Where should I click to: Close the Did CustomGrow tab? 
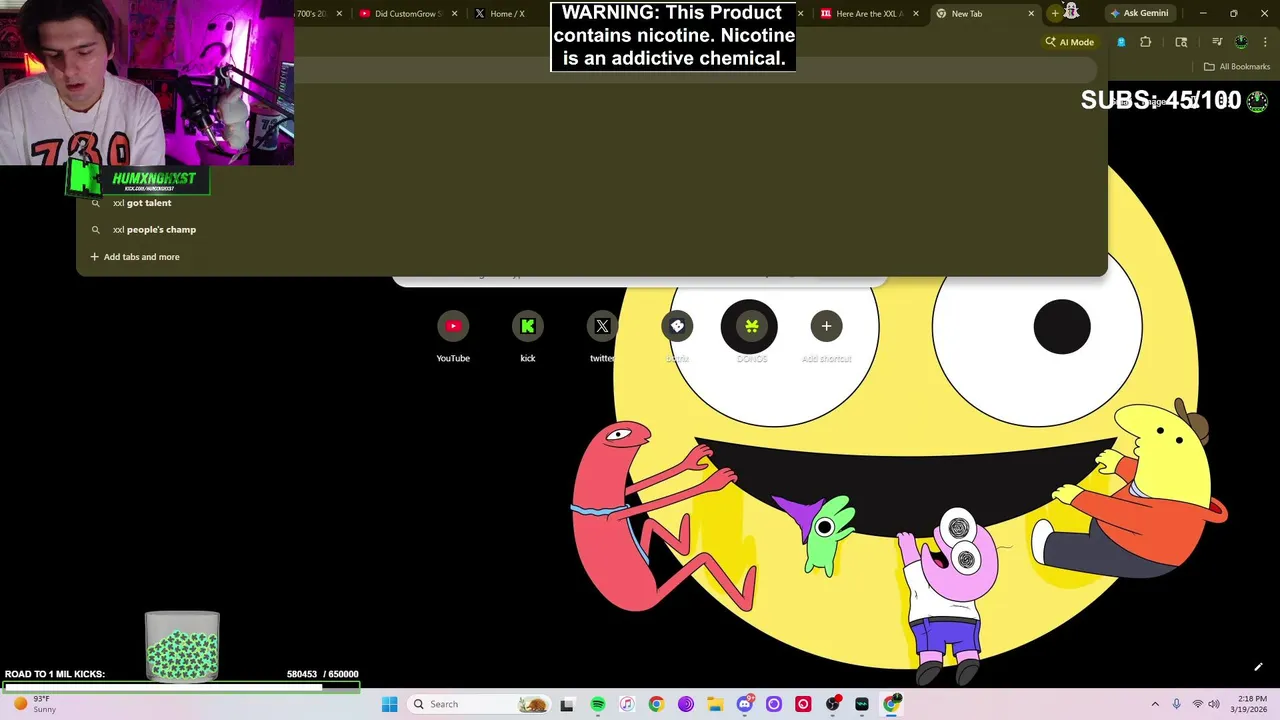point(455,13)
